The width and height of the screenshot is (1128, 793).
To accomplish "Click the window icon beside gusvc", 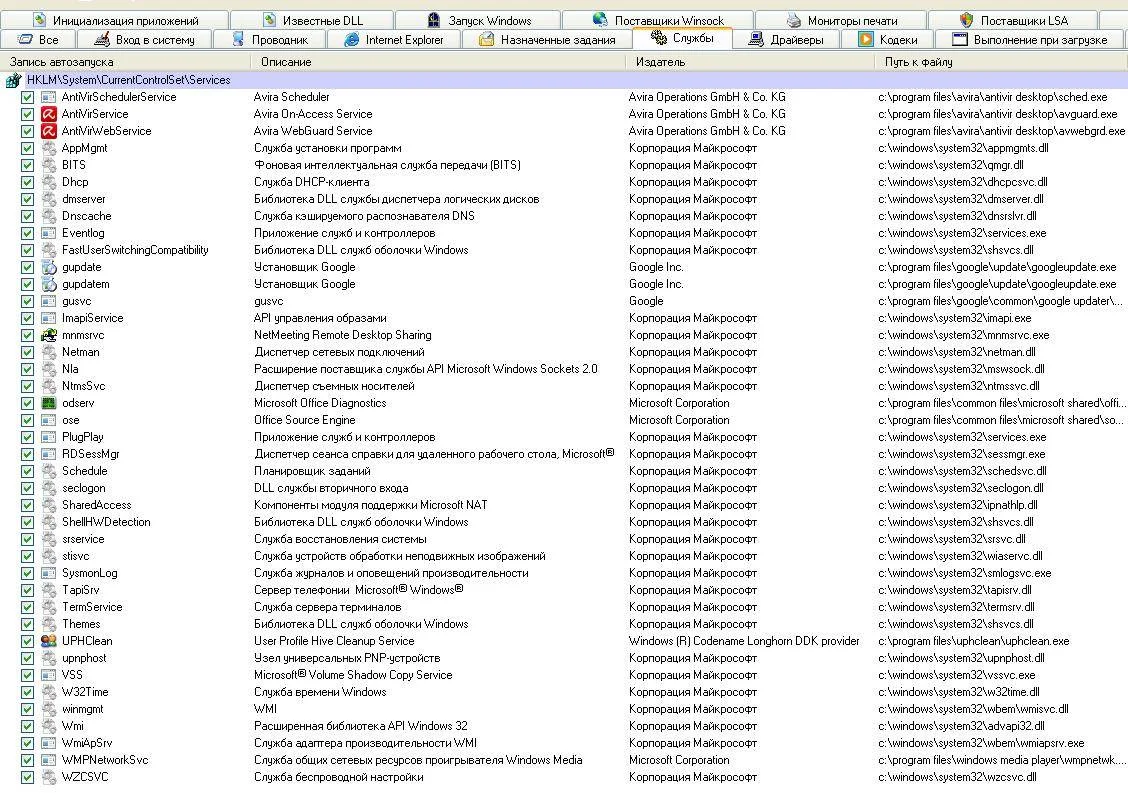I will (48, 301).
